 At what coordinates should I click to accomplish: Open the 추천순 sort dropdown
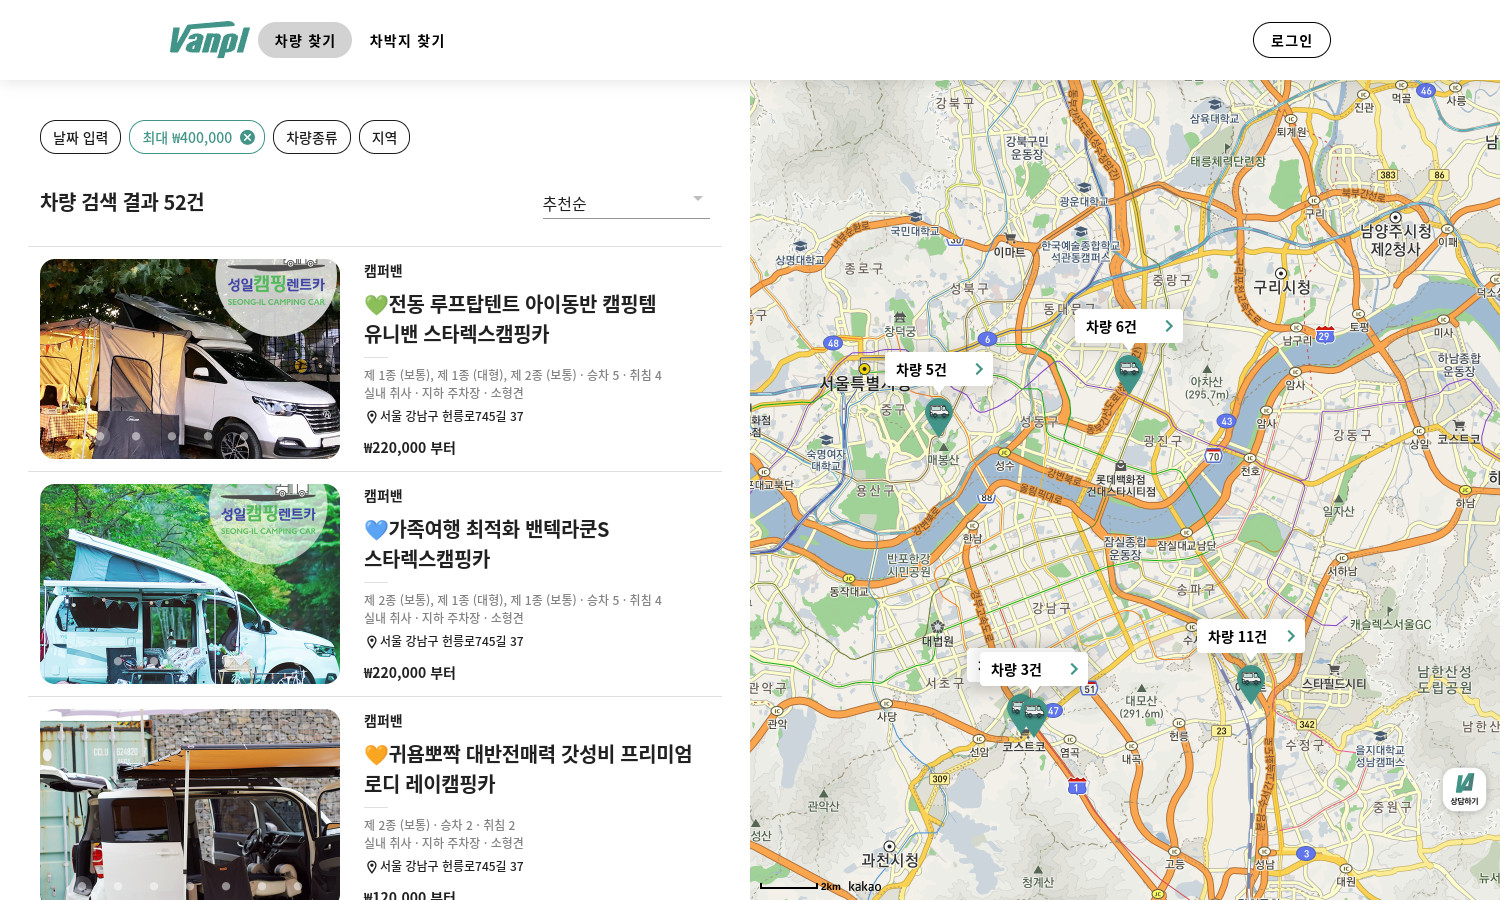(625, 203)
